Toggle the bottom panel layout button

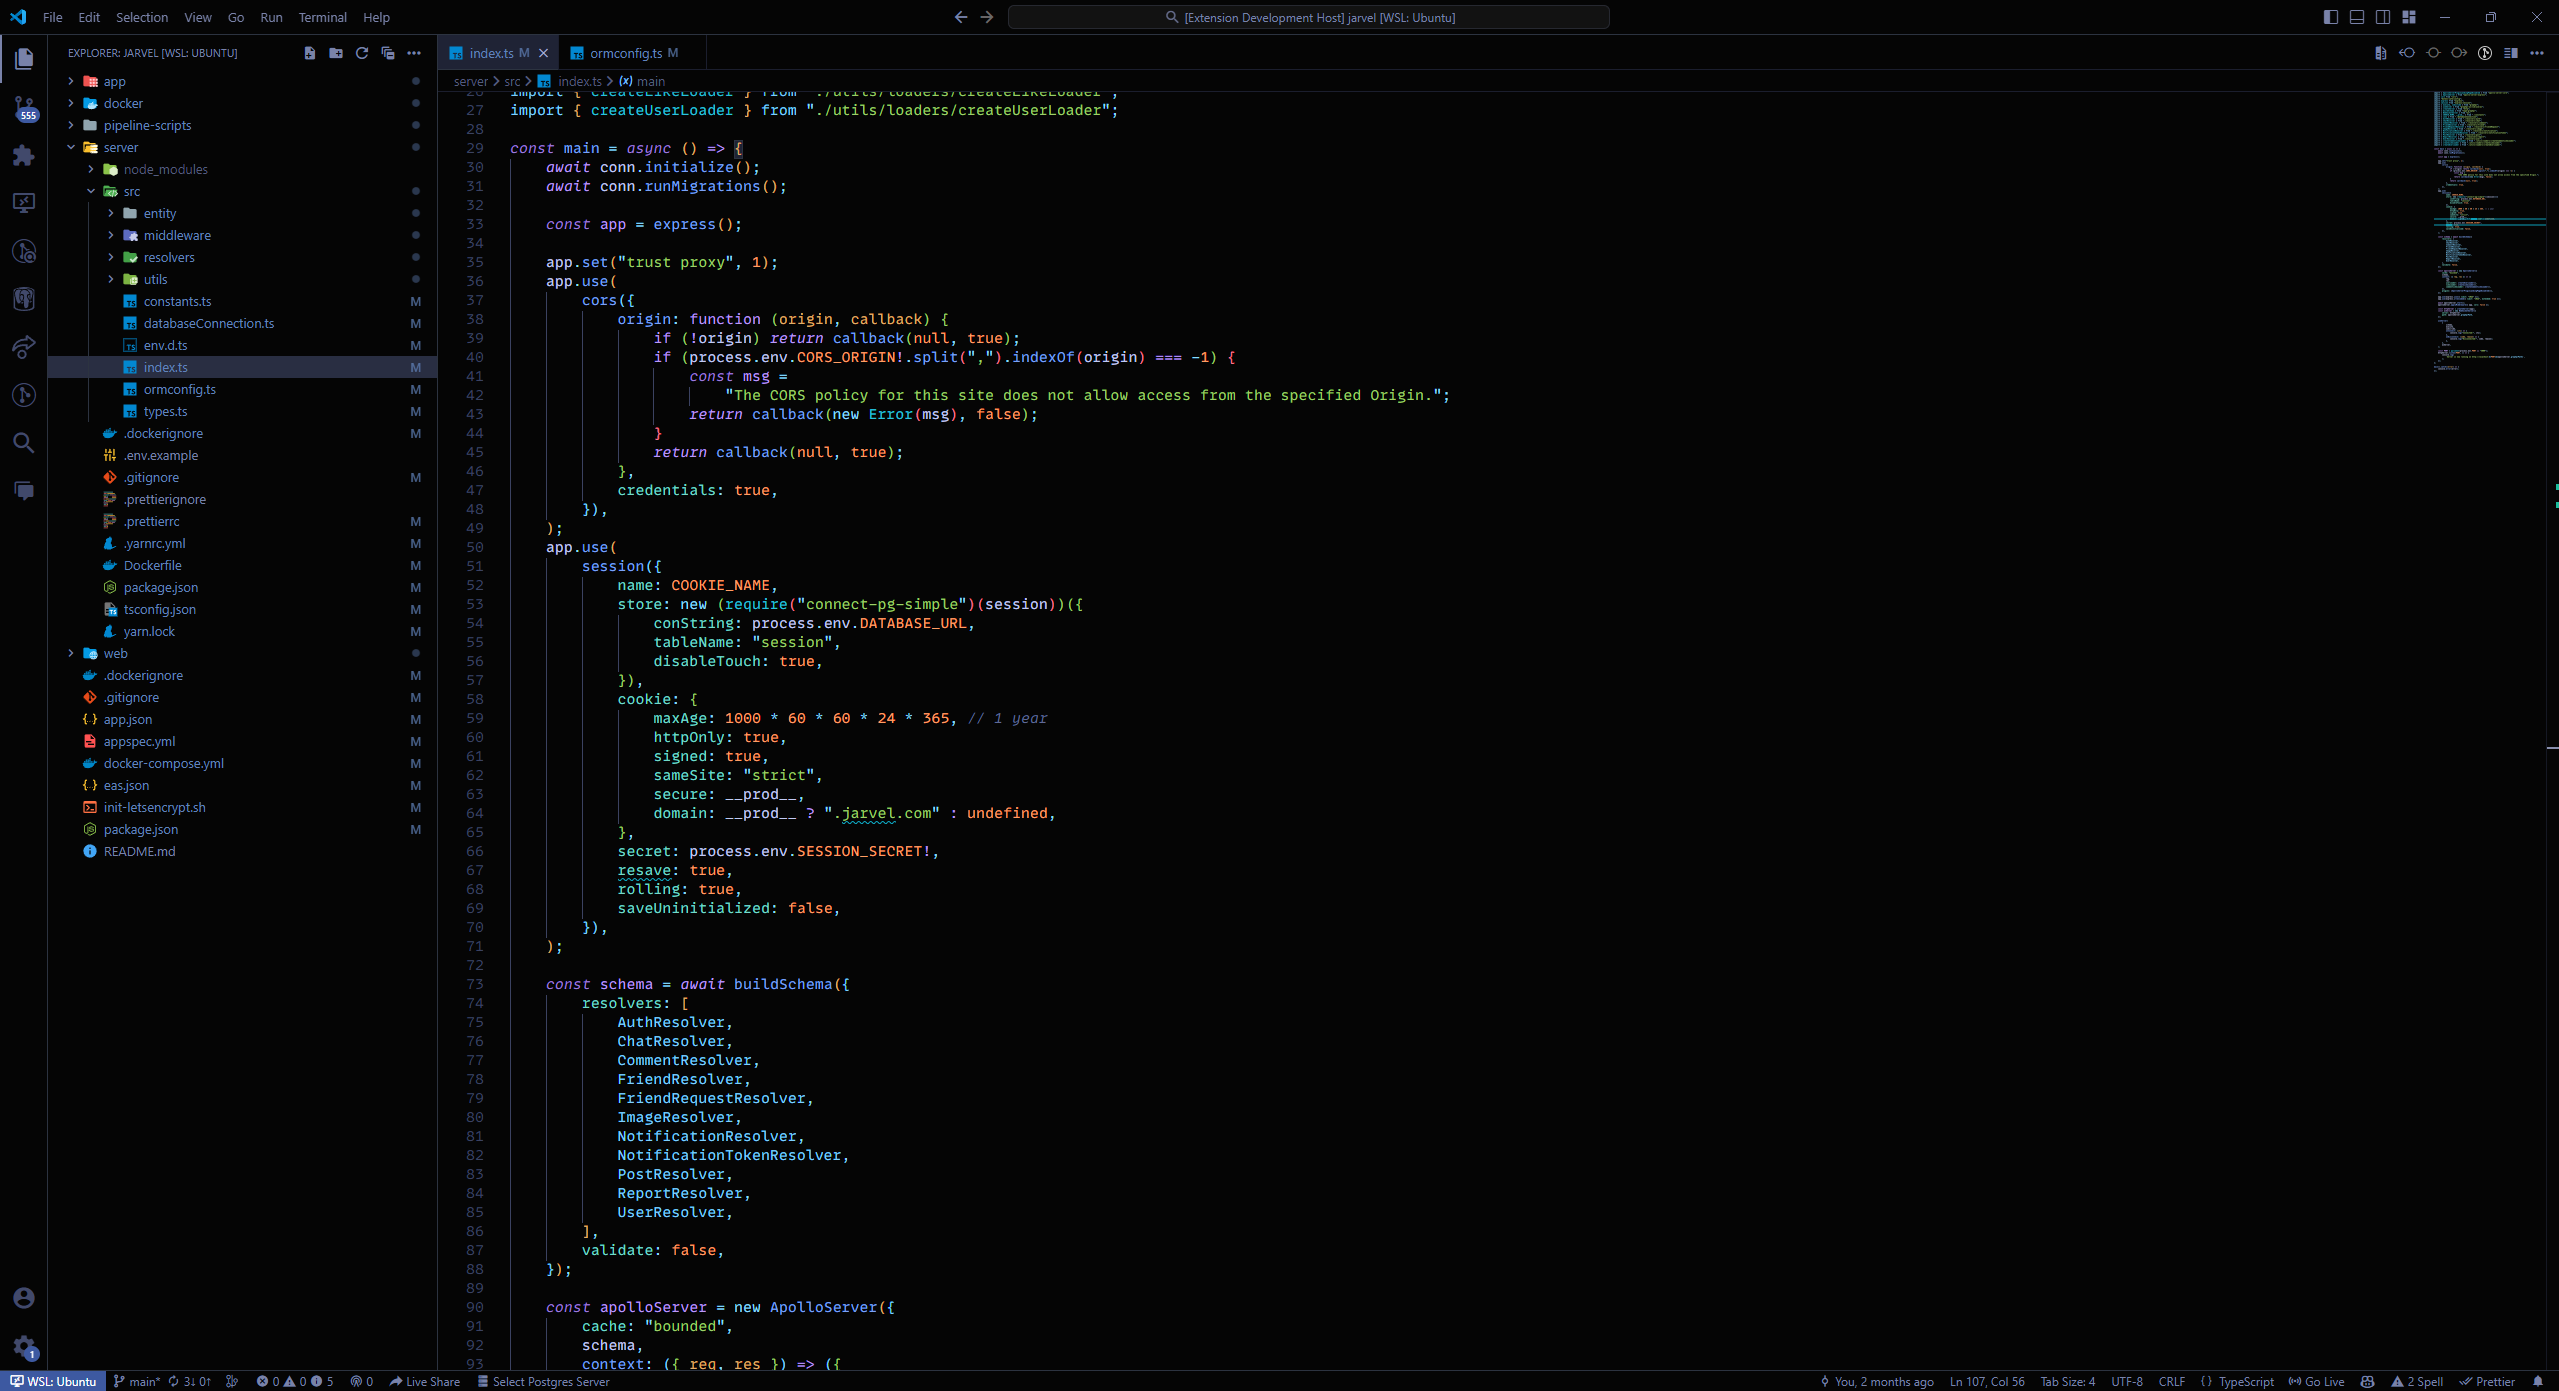(x=2357, y=17)
